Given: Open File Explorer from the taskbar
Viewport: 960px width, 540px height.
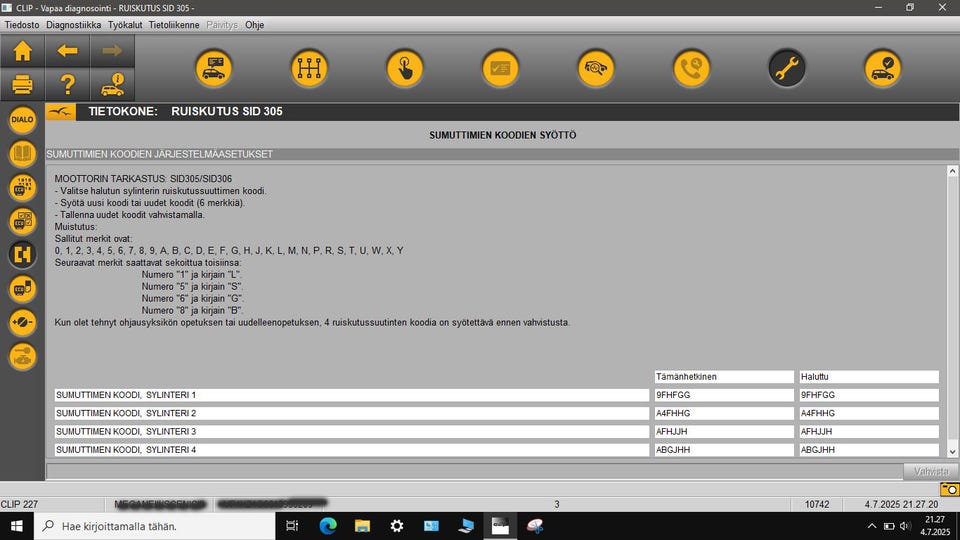Looking at the screenshot, I should pyautogui.click(x=362, y=526).
